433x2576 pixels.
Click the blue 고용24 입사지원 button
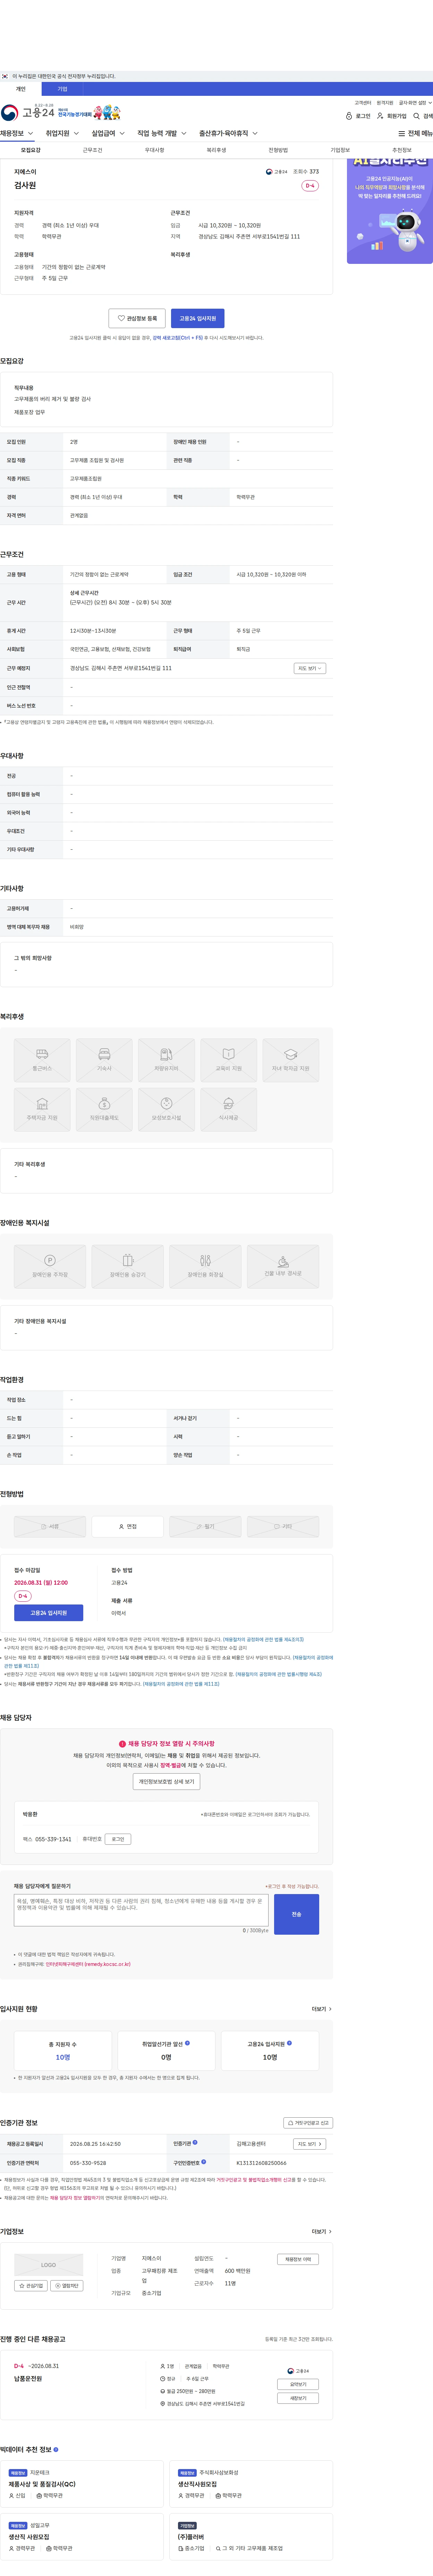(197, 318)
